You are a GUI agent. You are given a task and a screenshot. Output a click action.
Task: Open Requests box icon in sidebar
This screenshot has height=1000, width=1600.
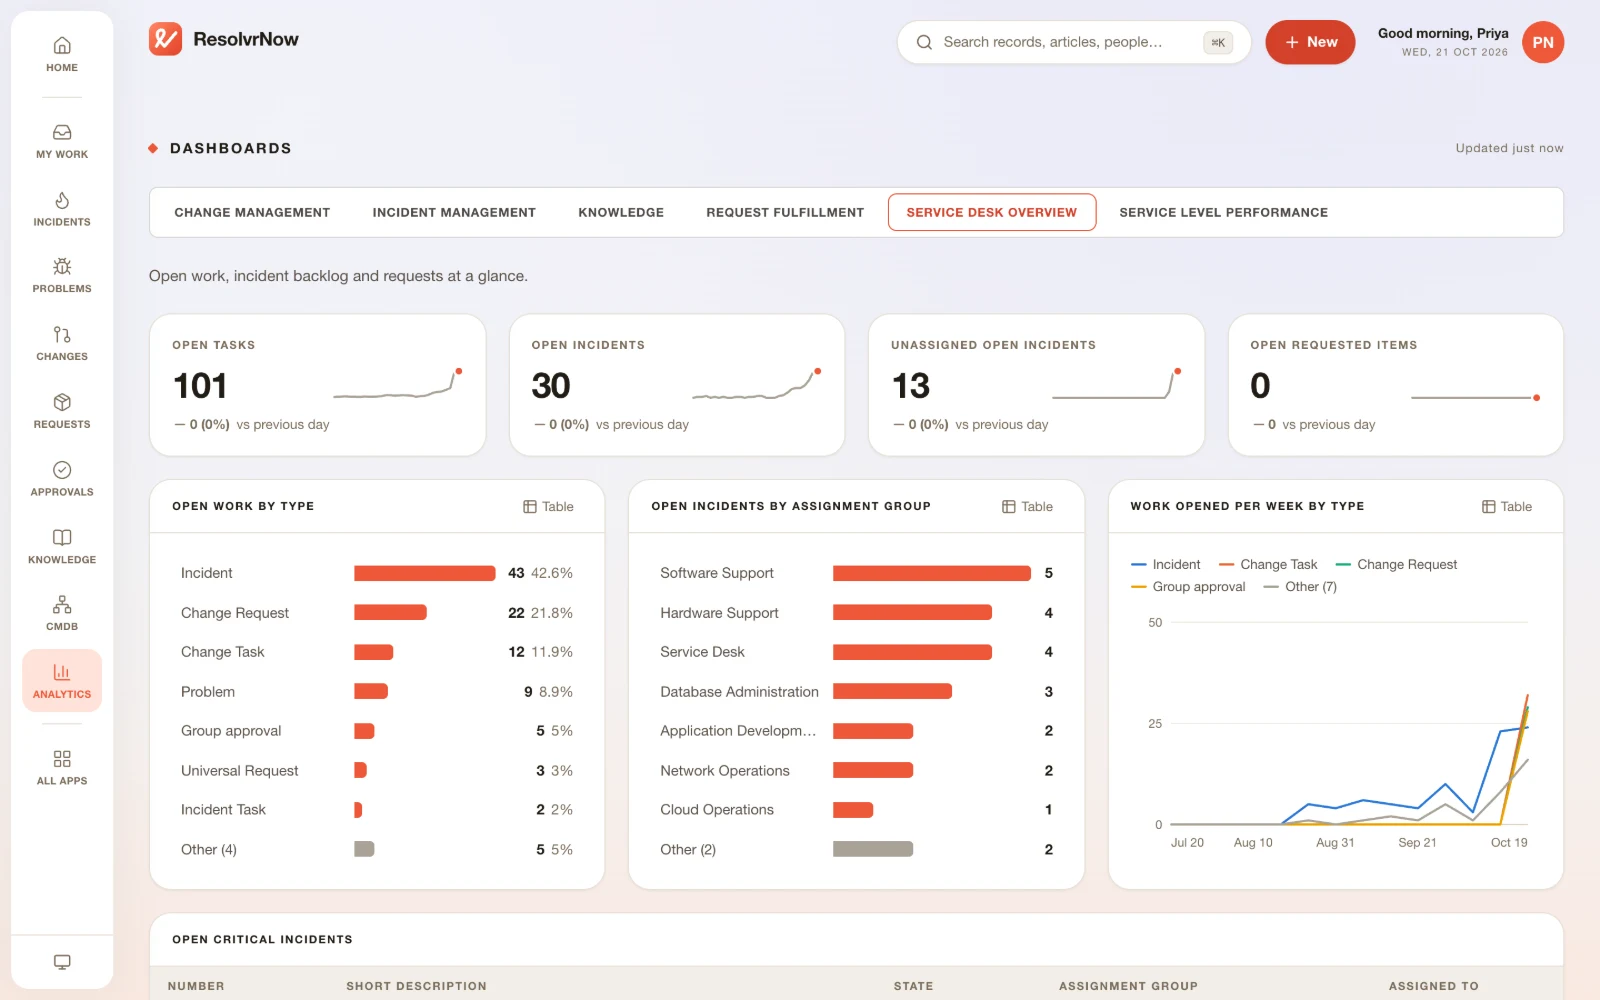point(62,403)
